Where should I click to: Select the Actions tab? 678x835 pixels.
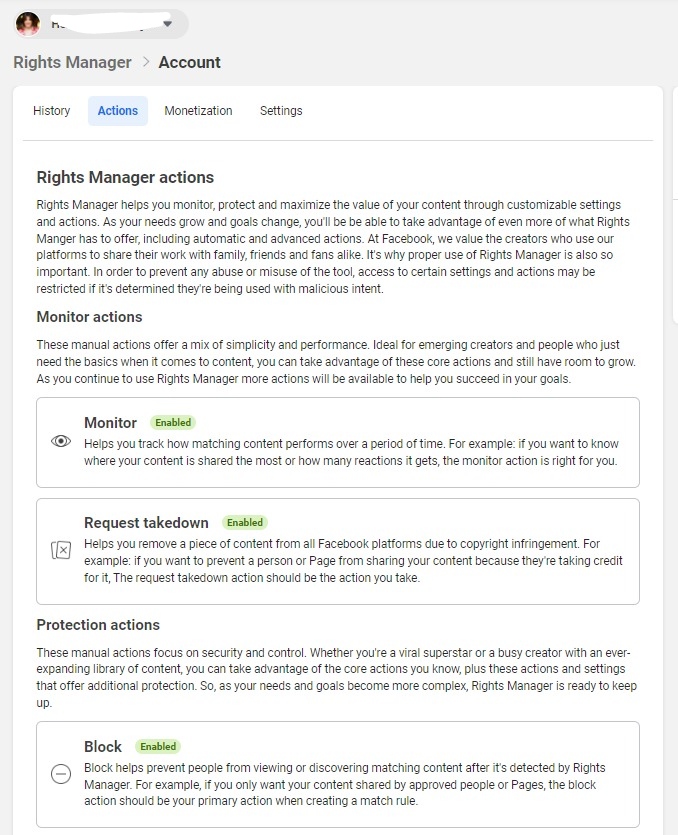coord(118,111)
